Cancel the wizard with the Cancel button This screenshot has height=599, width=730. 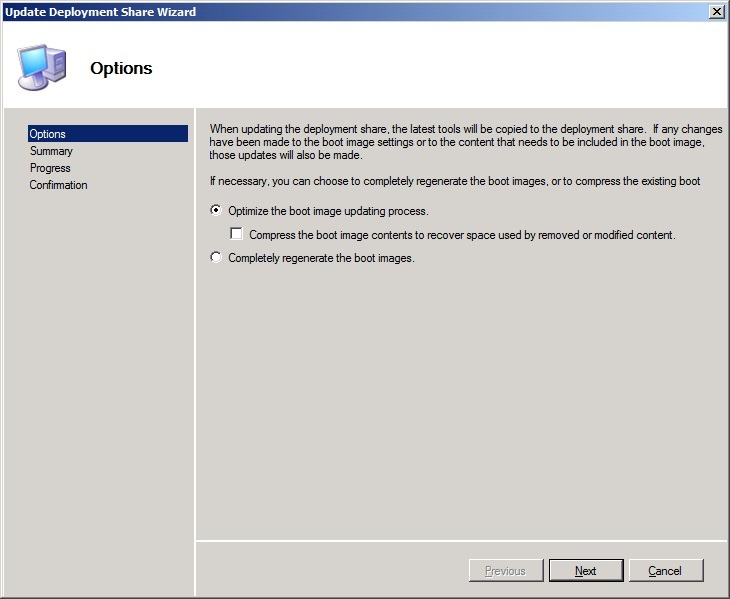click(665, 571)
